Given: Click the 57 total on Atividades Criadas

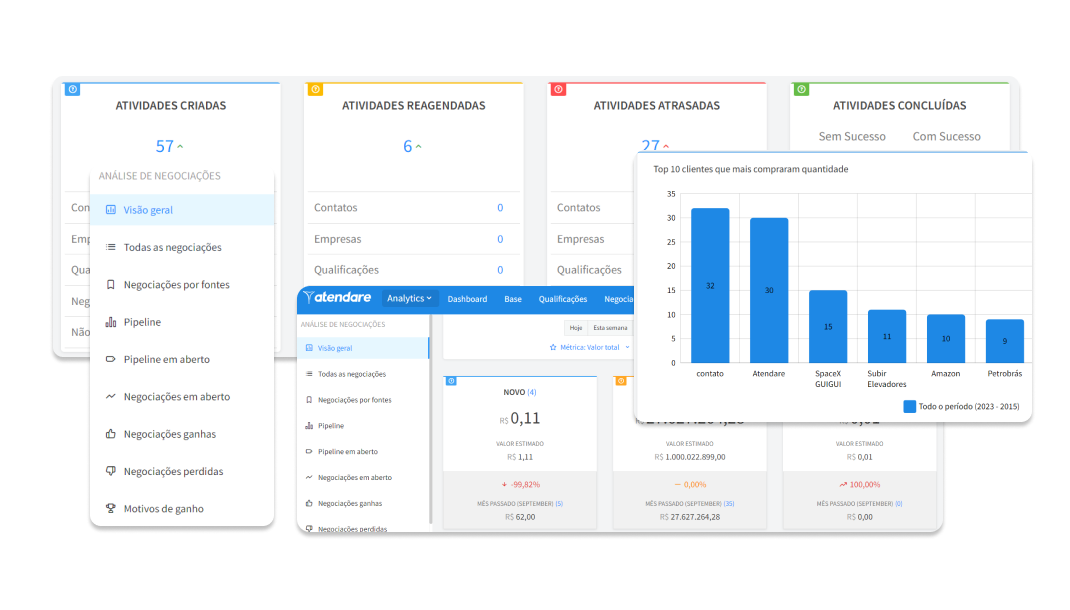Looking at the screenshot, I should point(164,146).
